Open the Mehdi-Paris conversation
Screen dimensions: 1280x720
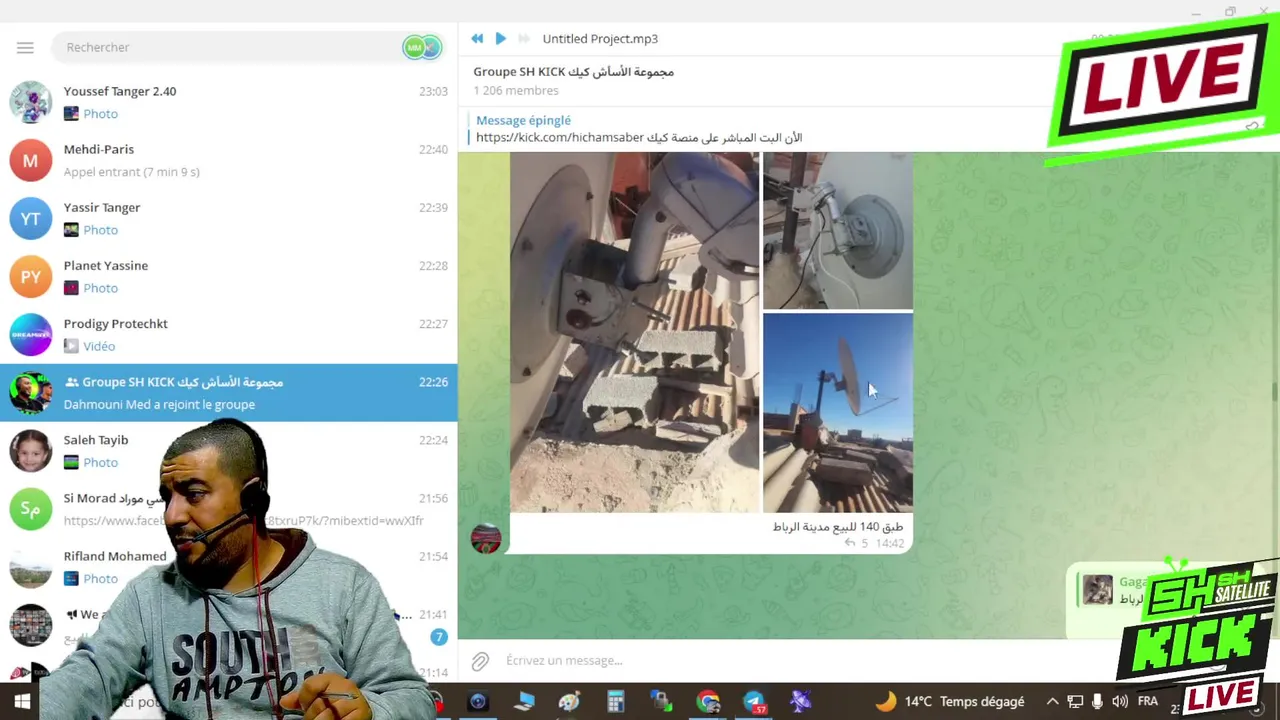(229, 160)
